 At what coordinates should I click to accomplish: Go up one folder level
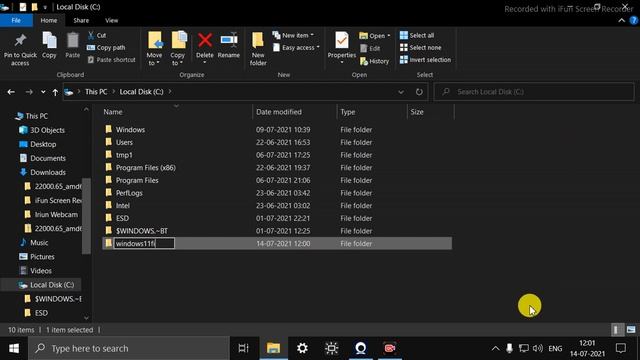55,92
